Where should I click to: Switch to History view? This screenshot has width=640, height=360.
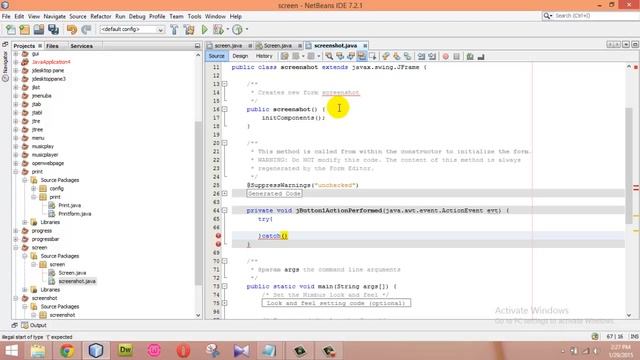point(264,56)
